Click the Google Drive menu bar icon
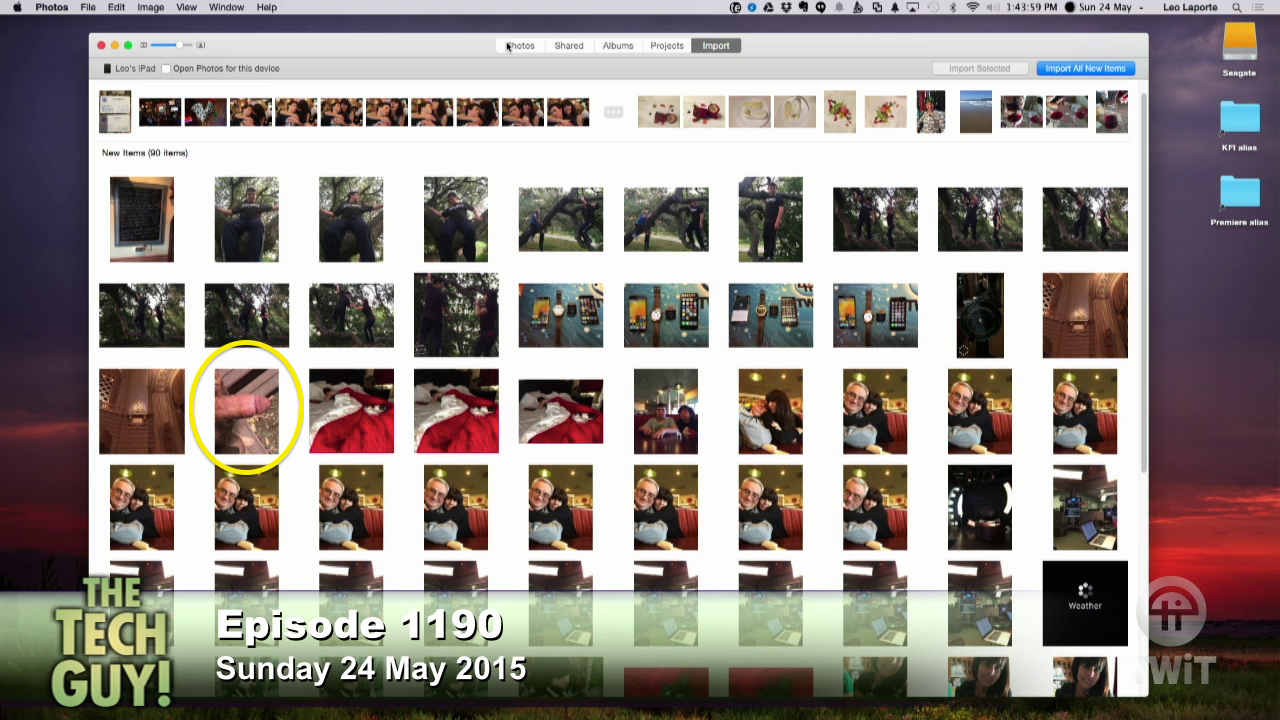1280x720 pixels. [x=770, y=7]
